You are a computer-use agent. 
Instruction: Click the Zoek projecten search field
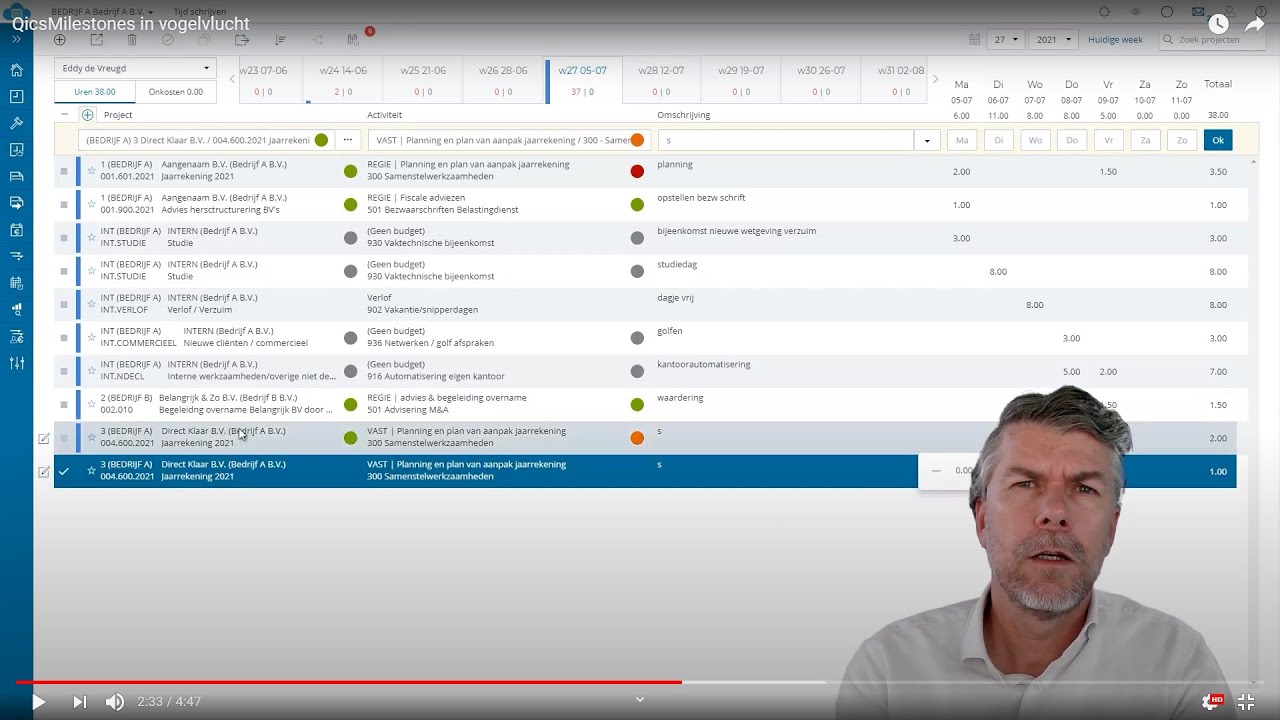coord(1213,40)
